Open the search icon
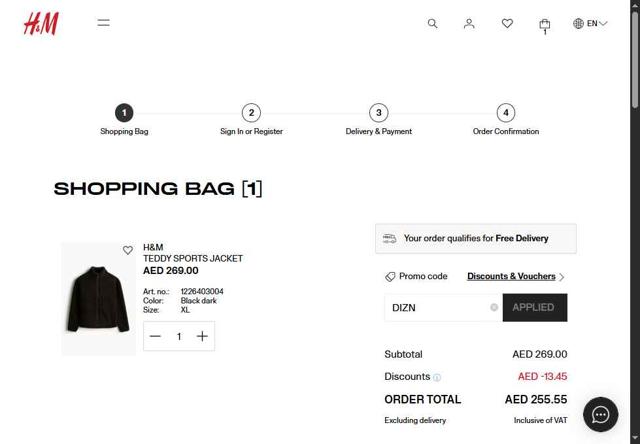 (x=432, y=23)
